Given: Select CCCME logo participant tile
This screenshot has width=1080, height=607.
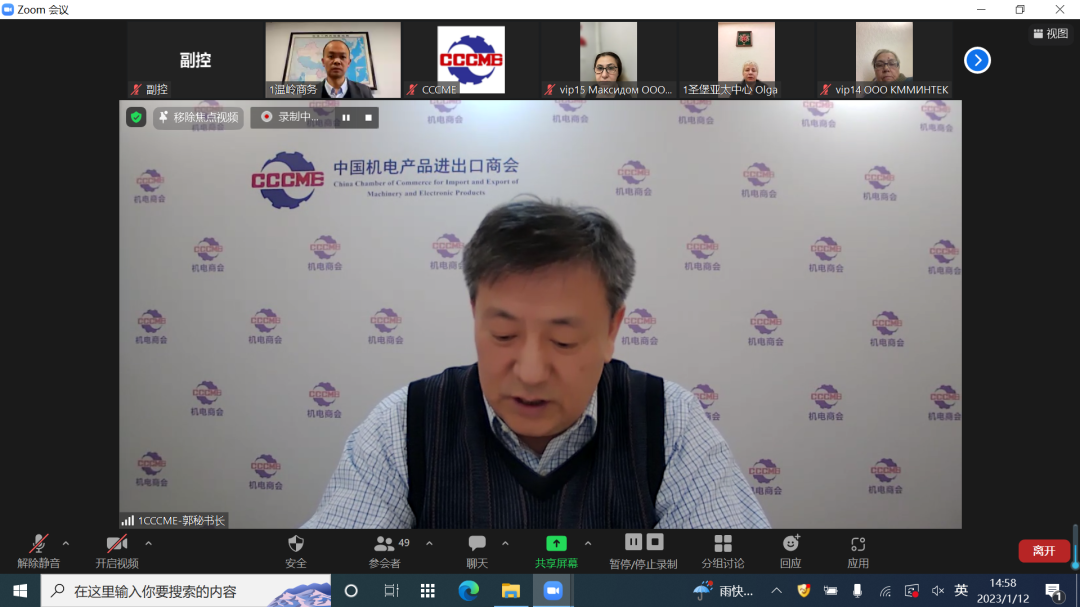Looking at the screenshot, I should click(471, 60).
